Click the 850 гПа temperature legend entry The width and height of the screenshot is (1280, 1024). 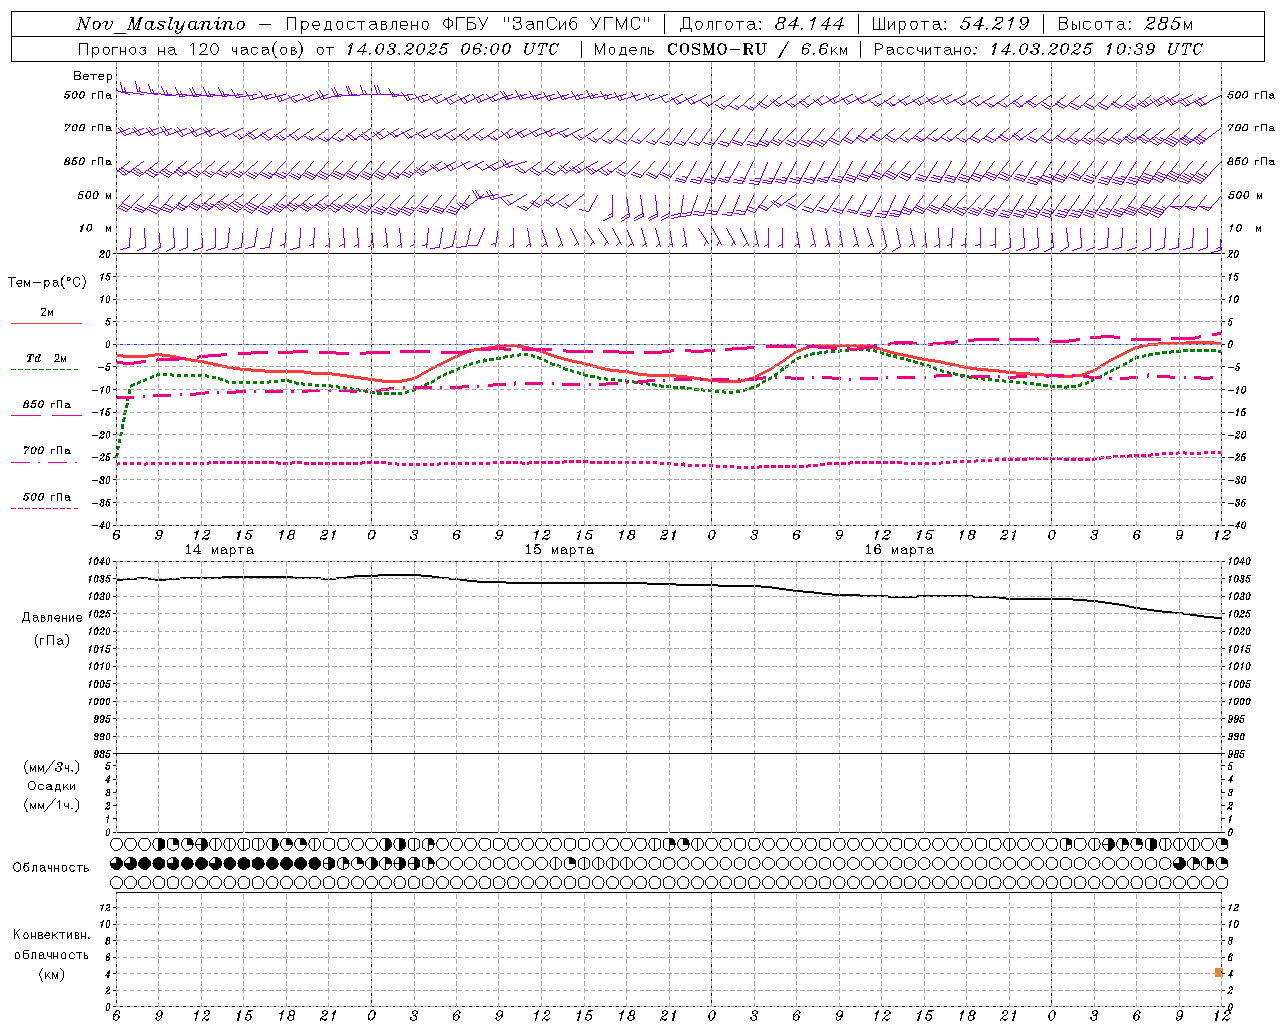point(47,405)
